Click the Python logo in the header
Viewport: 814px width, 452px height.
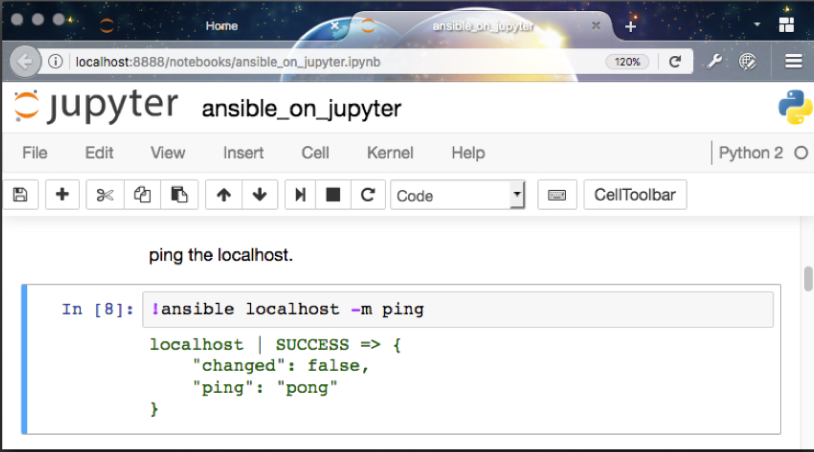[795, 107]
